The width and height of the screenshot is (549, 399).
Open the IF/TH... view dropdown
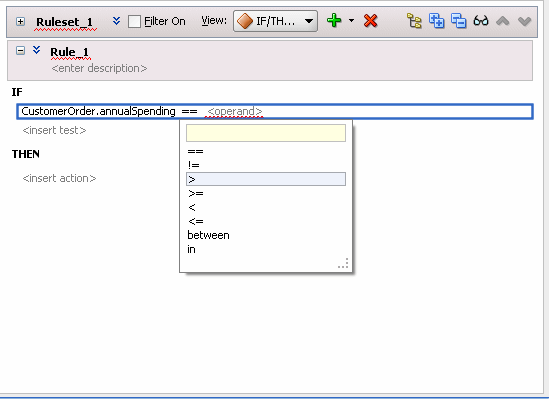tap(276, 21)
